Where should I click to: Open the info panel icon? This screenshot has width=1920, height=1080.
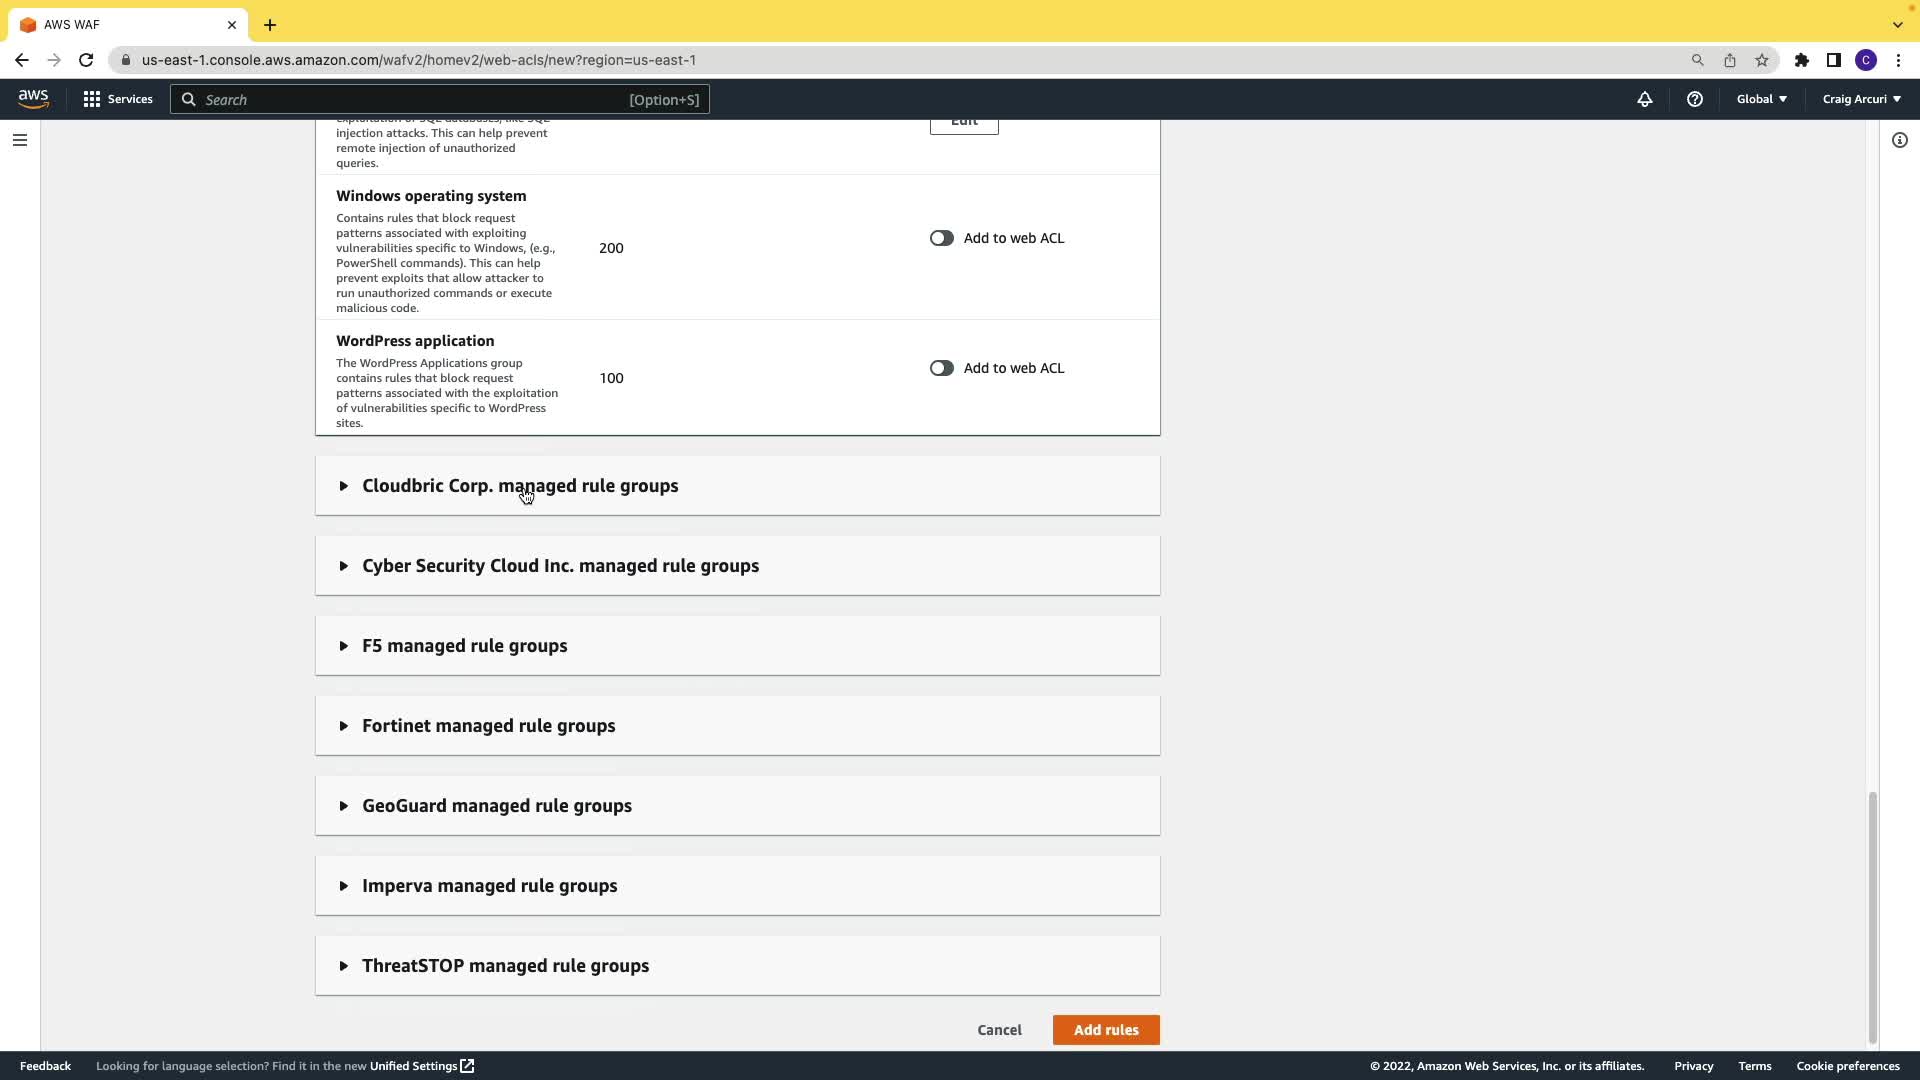tap(1899, 140)
